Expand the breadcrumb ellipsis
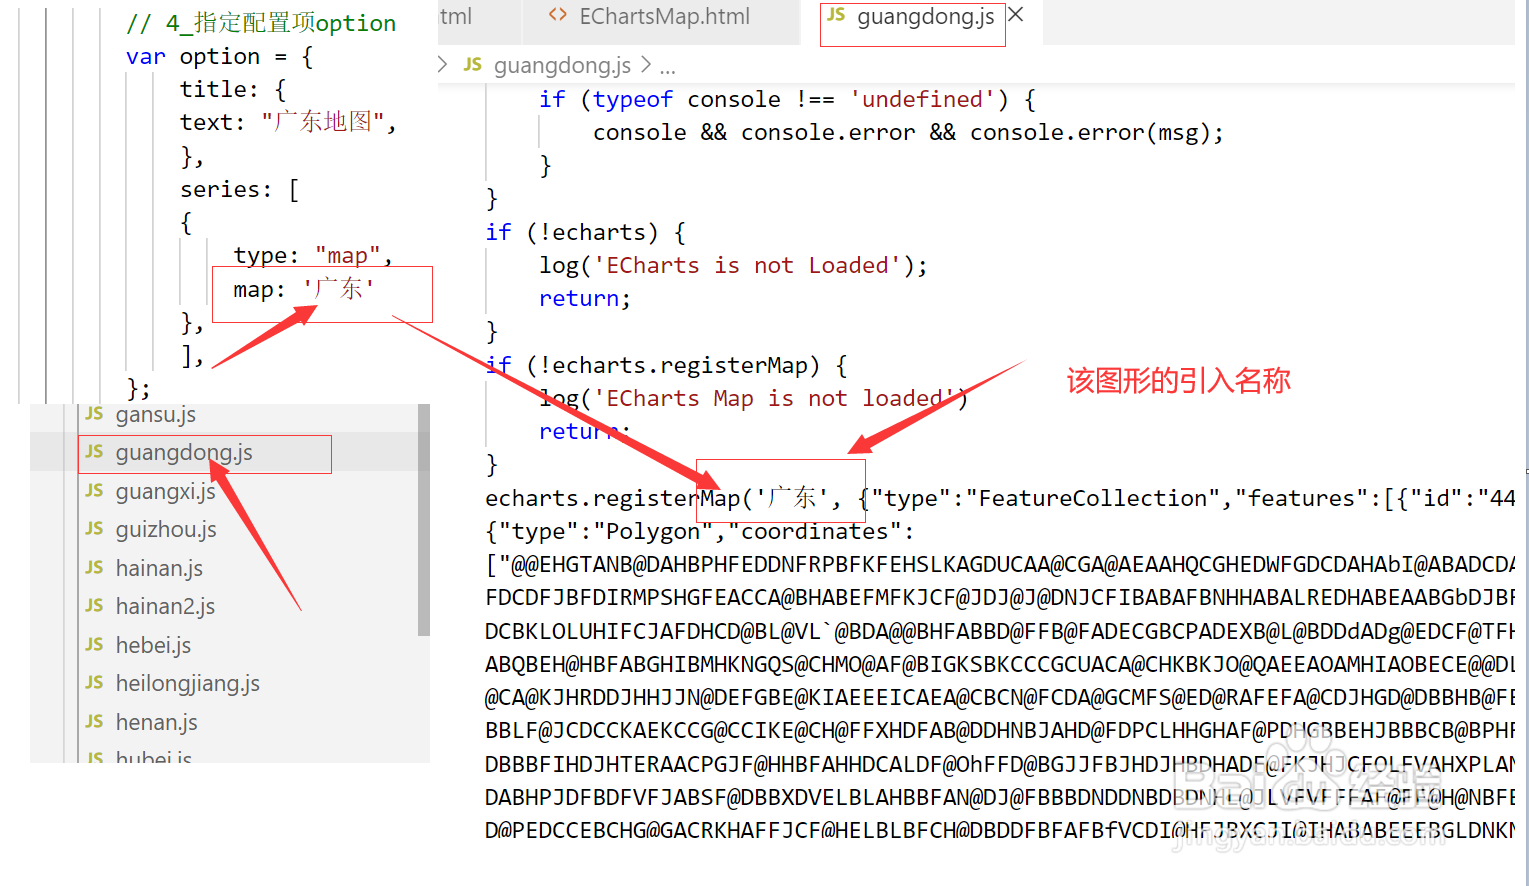The image size is (1529, 886). [668, 68]
